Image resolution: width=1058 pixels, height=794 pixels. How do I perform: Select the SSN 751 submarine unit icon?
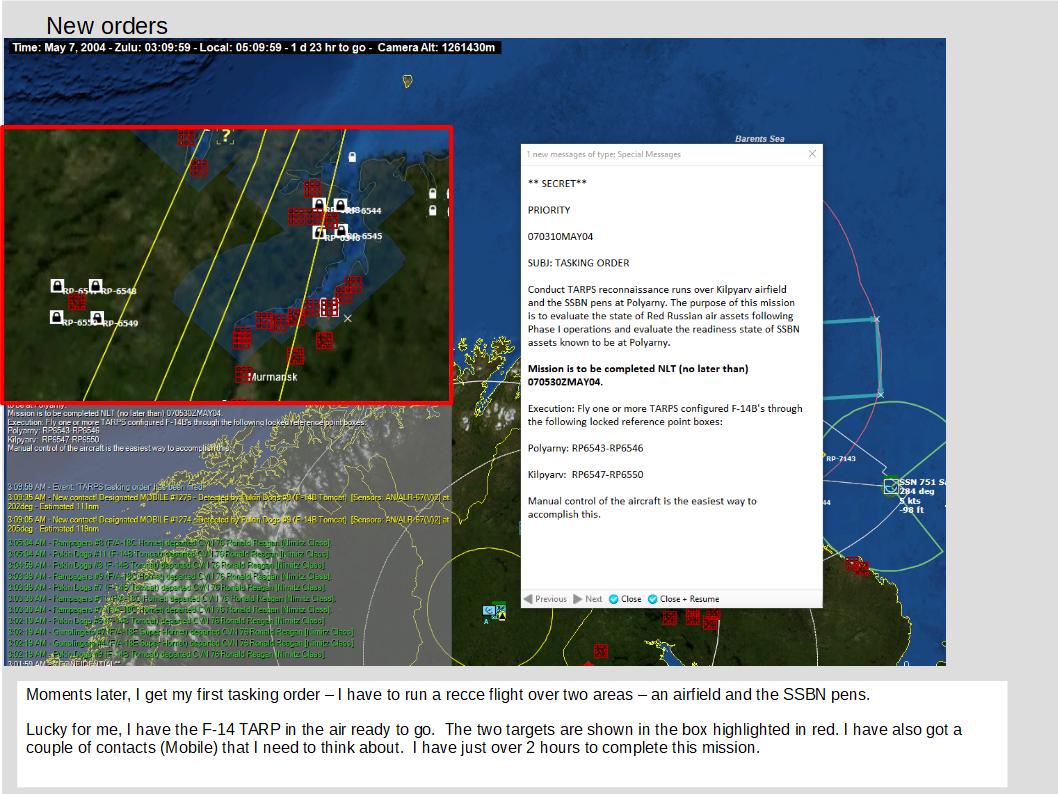(891, 486)
